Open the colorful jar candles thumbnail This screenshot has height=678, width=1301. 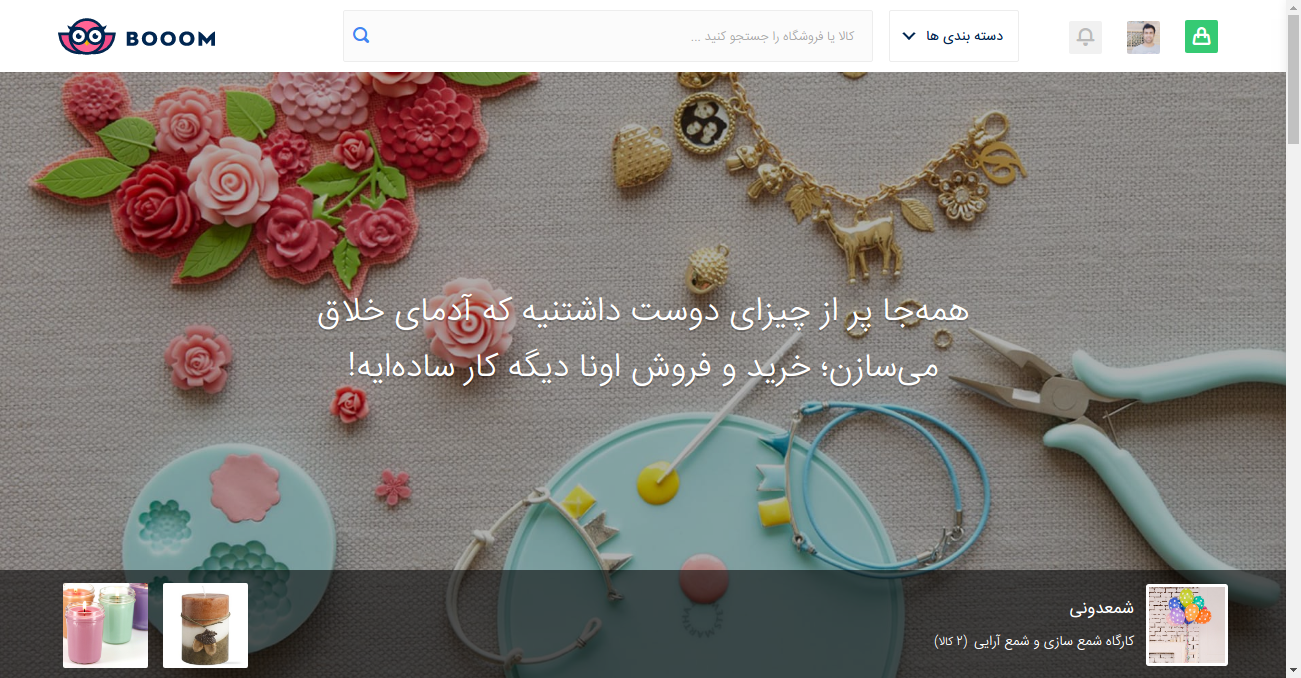105,626
